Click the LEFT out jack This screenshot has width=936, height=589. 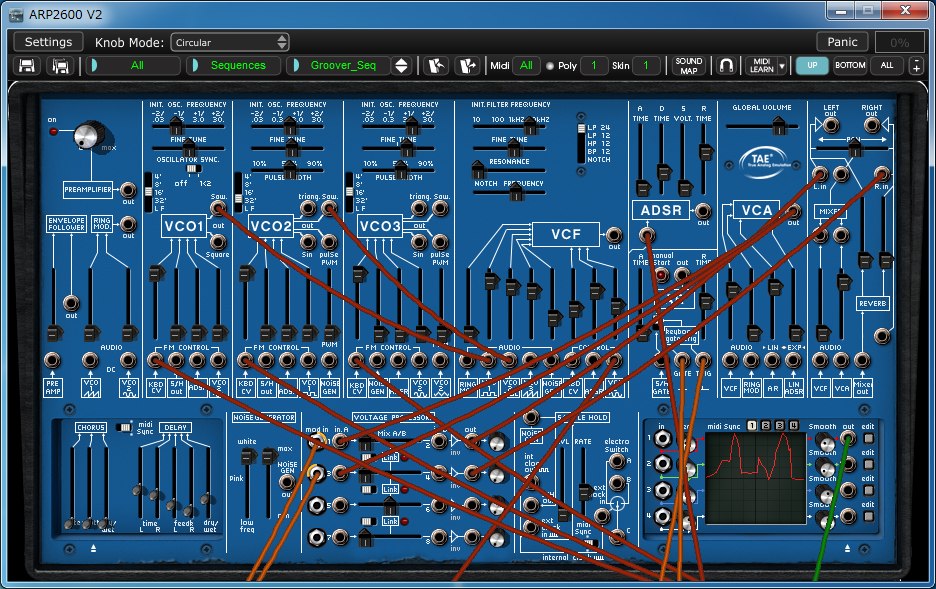coord(831,125)
